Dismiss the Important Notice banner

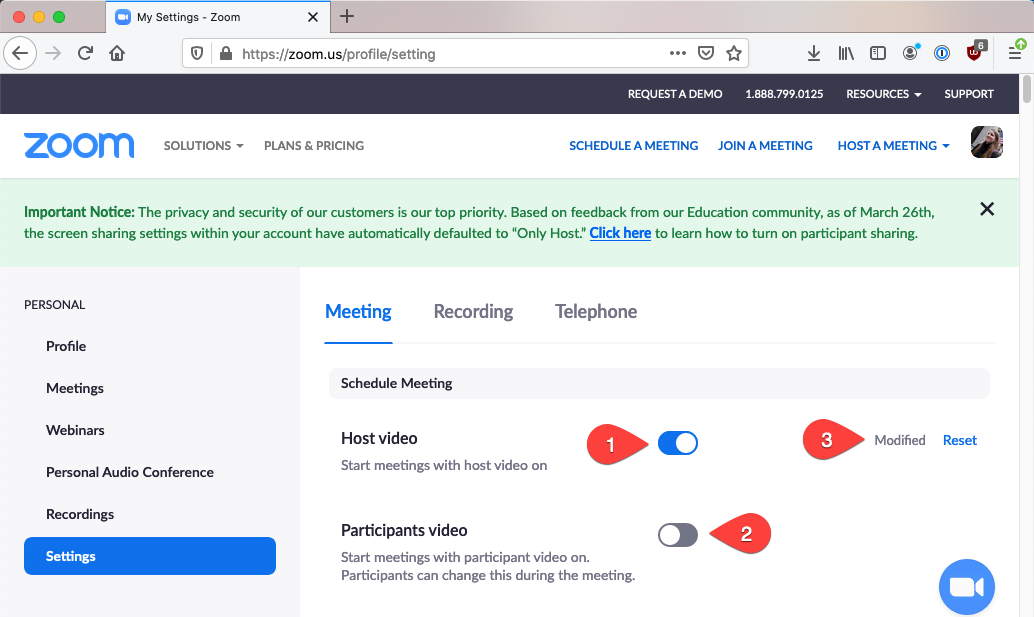pos(987,209)
